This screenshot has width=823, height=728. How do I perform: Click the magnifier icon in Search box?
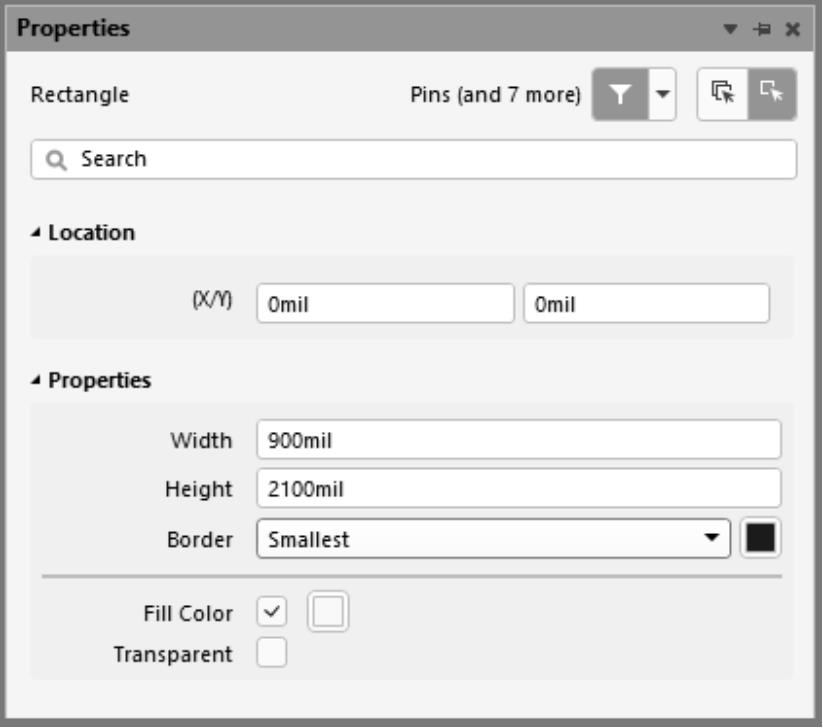pyautogui.click(x=55, y=159)
